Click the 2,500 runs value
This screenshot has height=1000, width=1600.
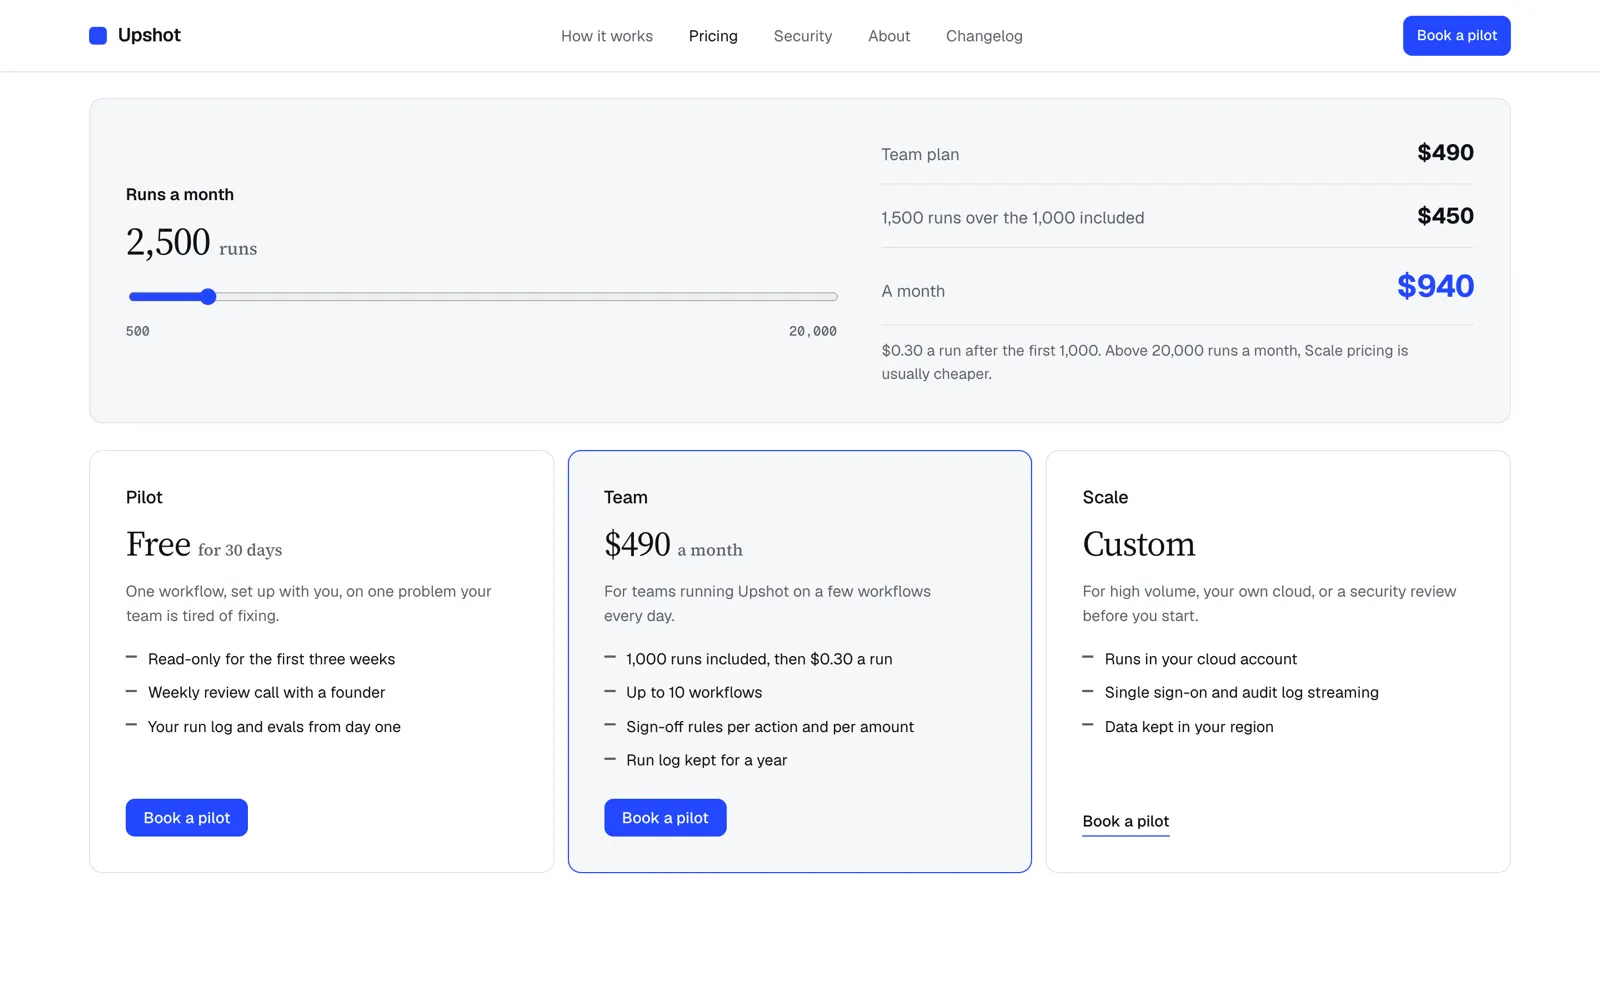coord(191,243)
